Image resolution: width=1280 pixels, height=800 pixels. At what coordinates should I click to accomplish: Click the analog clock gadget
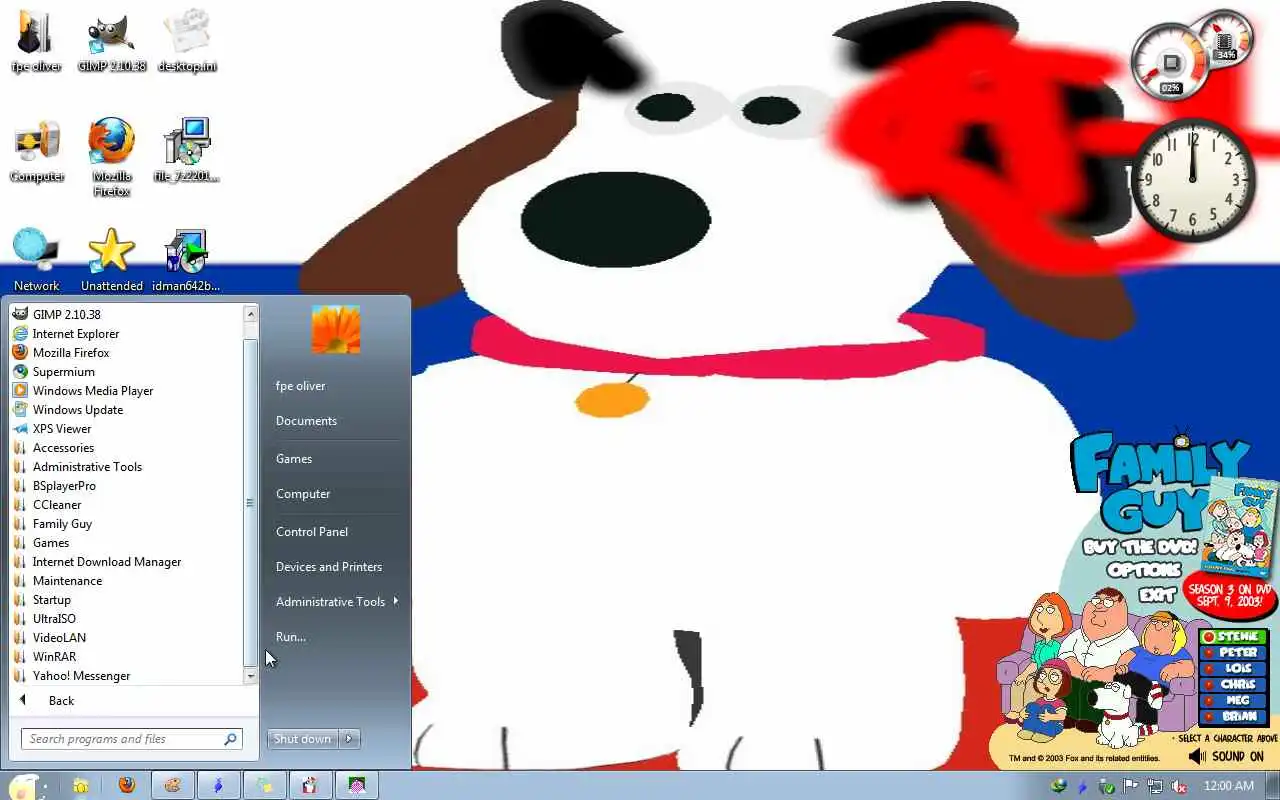1192,181
